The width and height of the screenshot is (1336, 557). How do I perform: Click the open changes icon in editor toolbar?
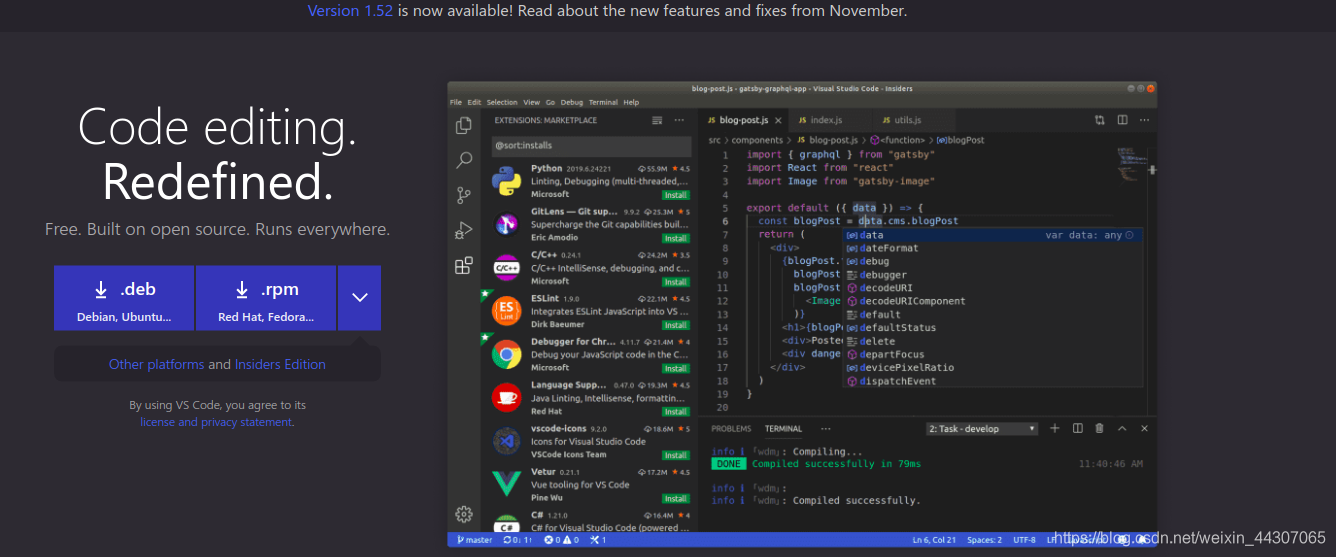pyautogui.click(x=1100, y=120)
